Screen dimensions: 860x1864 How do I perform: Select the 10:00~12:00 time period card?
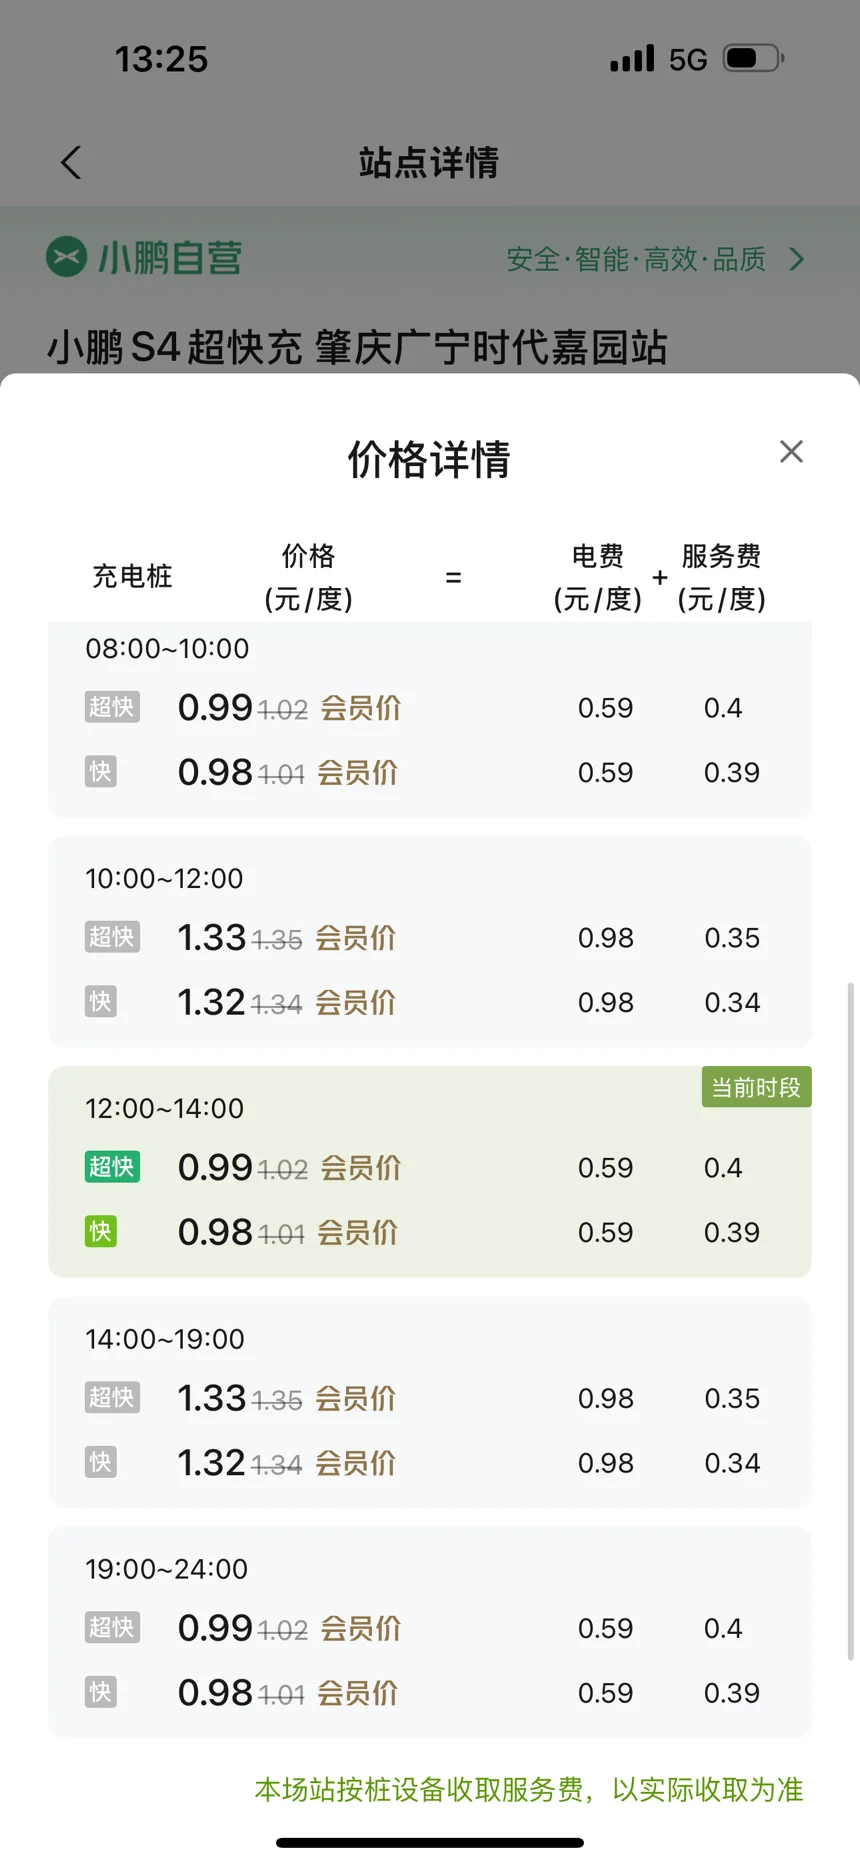(x=430, y=942)
